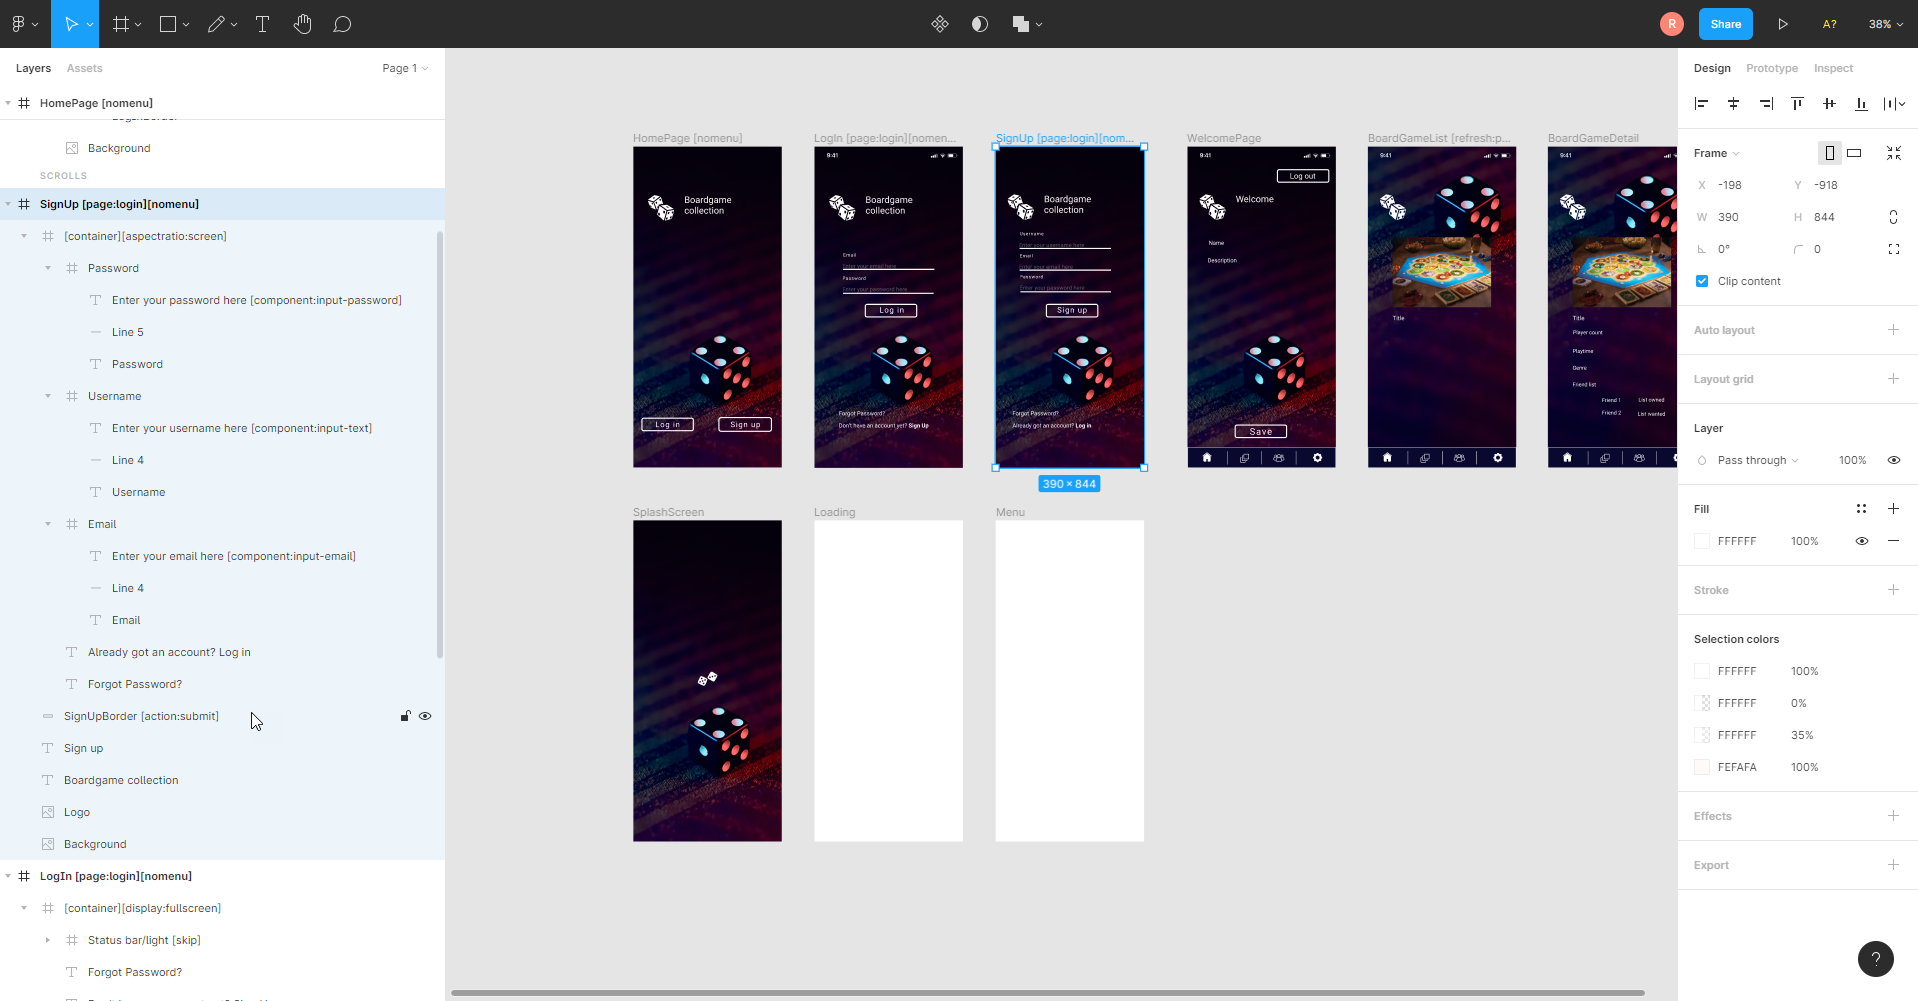Select the Comment tool

[x=342, y=24]
